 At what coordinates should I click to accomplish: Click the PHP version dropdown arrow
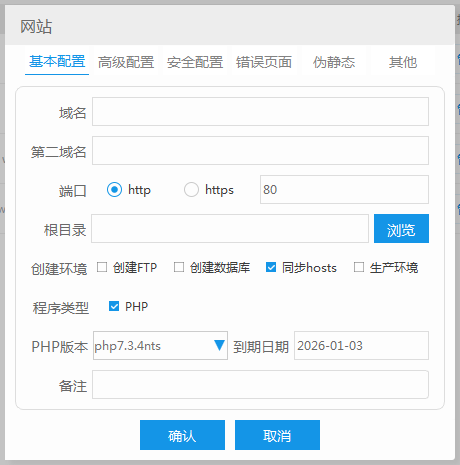[219, 345]
